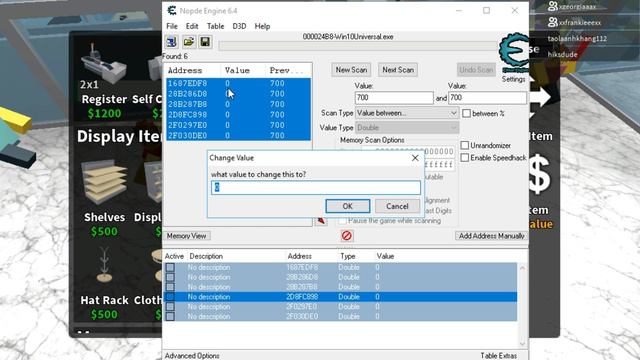Click the Value column header in results
The width and height of the screenshot is (640, 360).
click(237, 70)
